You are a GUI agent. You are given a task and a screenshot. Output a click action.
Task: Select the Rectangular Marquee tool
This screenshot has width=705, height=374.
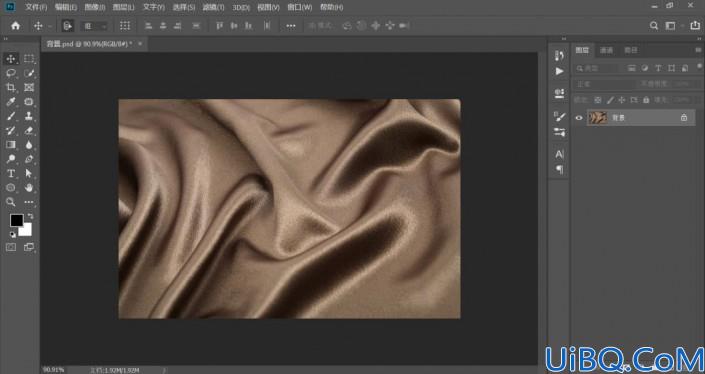pos(29,58)
